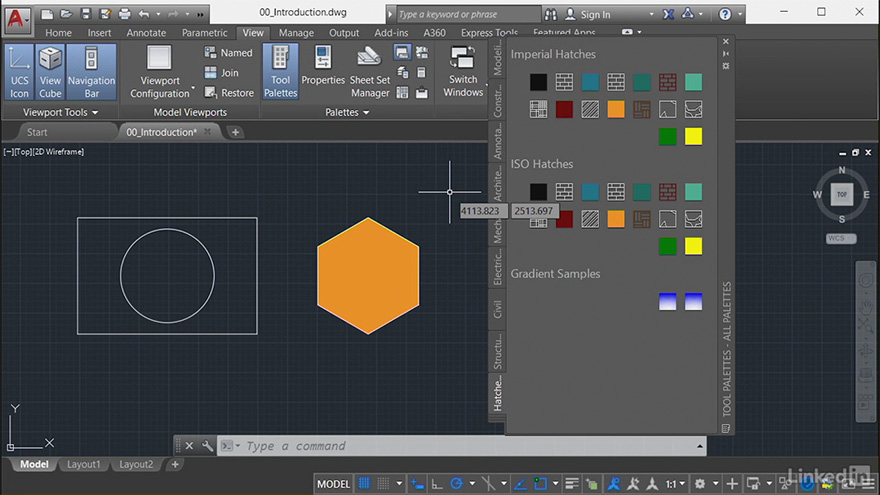Toggle snap mode in status bar
The width and height of the screenshot is (880, 495).
(x=383, y=484)
